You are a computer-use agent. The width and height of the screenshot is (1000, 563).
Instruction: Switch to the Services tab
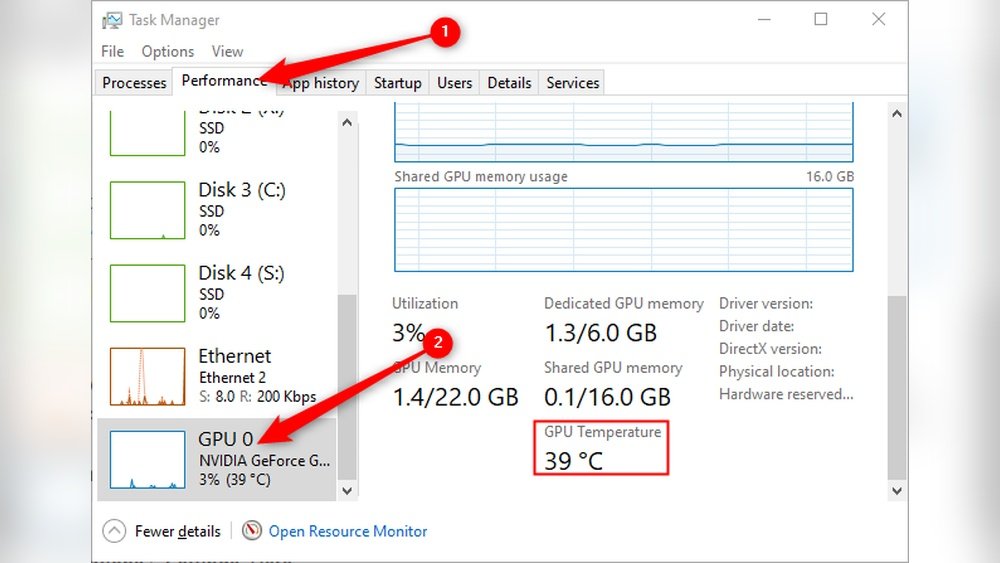pos(572,83)
